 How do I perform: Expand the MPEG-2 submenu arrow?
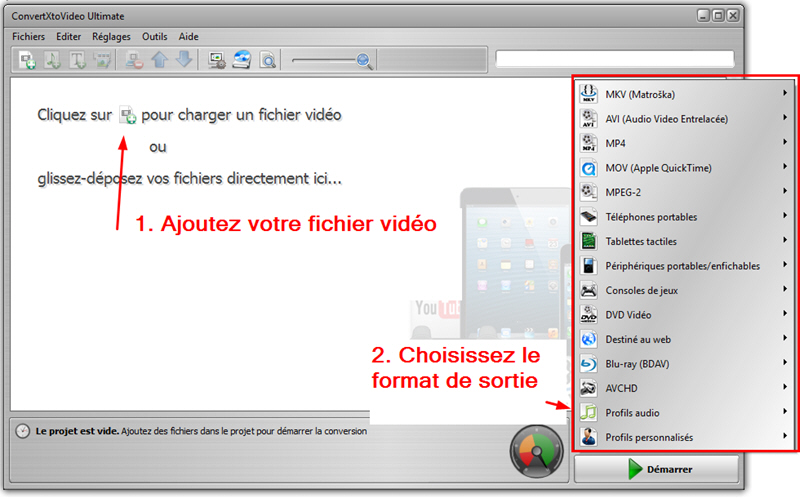tap(785, 191)
